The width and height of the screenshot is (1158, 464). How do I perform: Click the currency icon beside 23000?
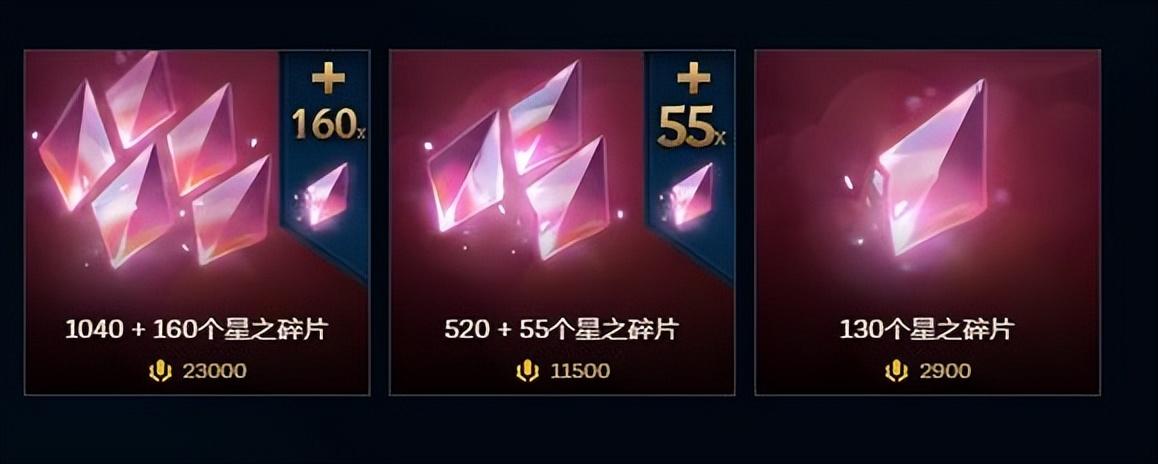click(160, 370)
